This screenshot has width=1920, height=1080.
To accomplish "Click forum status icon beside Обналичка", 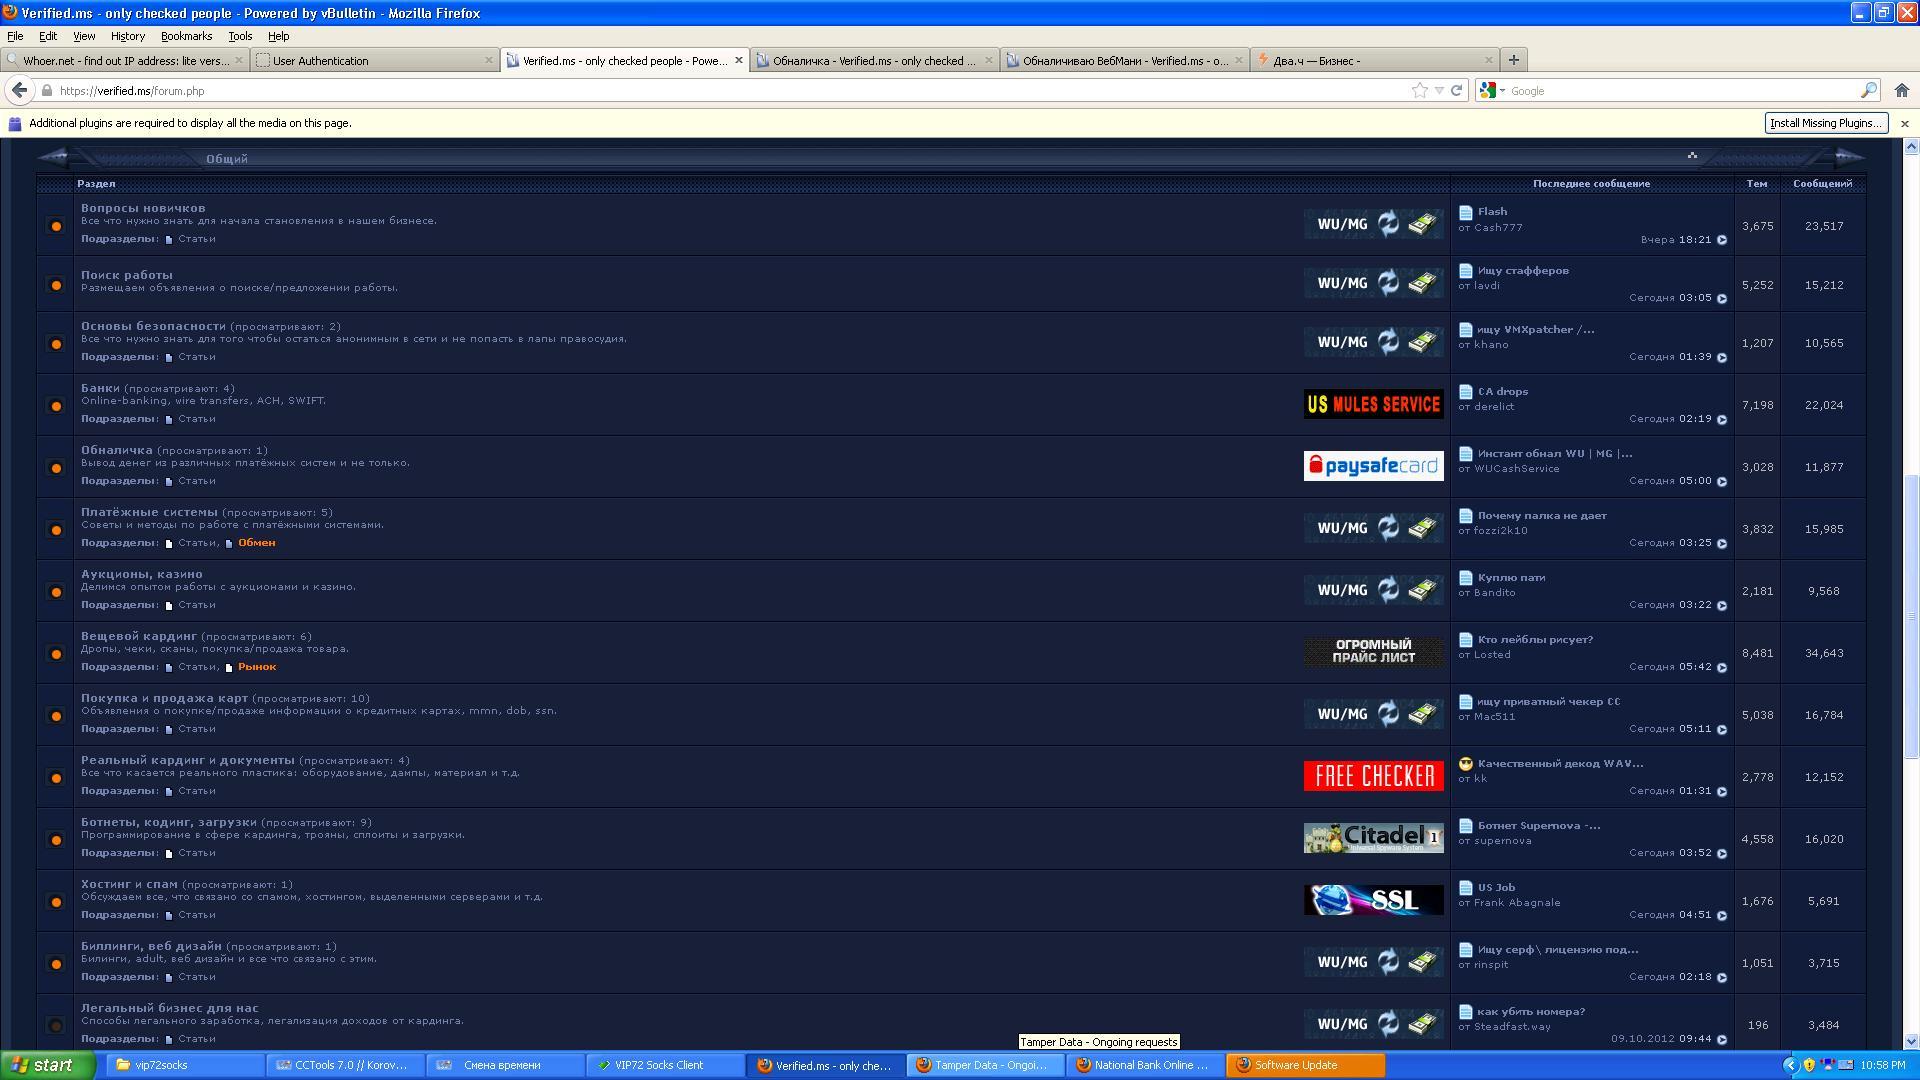I will pos(56,467).
